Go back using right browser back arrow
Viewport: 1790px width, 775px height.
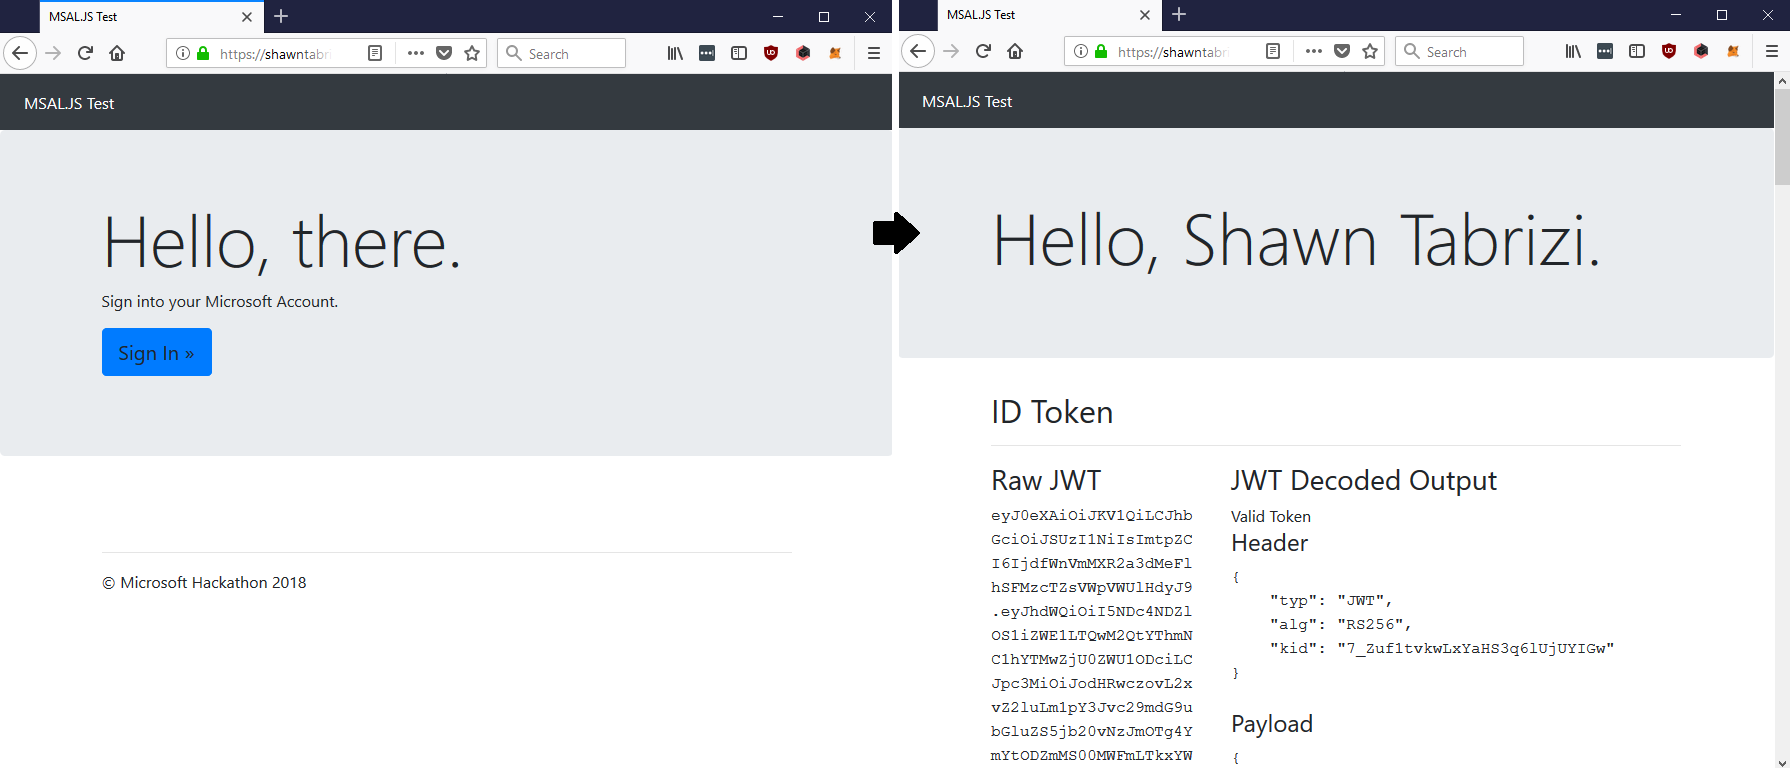(x=918, y=51)
